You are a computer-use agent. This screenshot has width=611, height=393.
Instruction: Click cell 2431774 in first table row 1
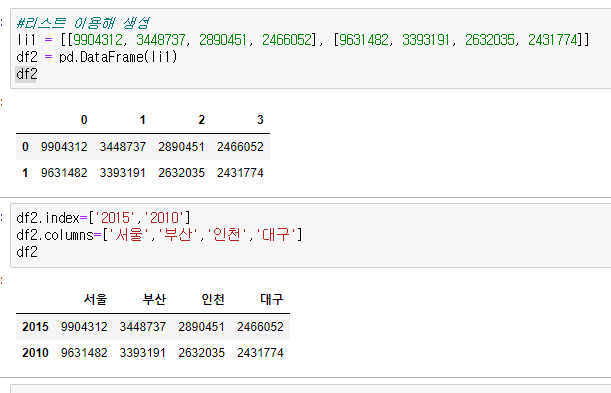click(240, 173)
